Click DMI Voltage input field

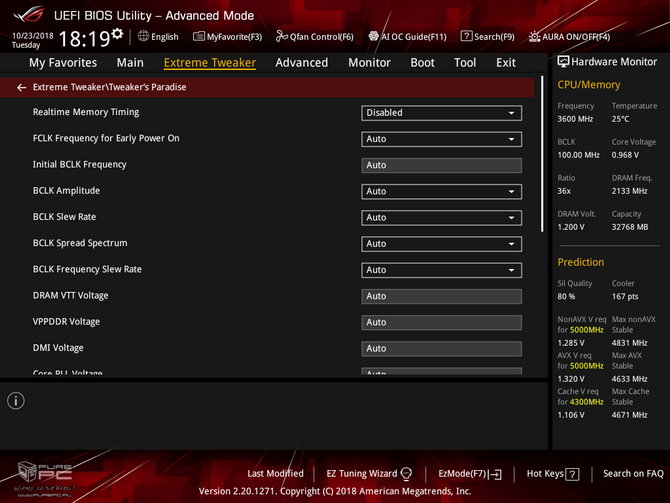tap(441, 349)
